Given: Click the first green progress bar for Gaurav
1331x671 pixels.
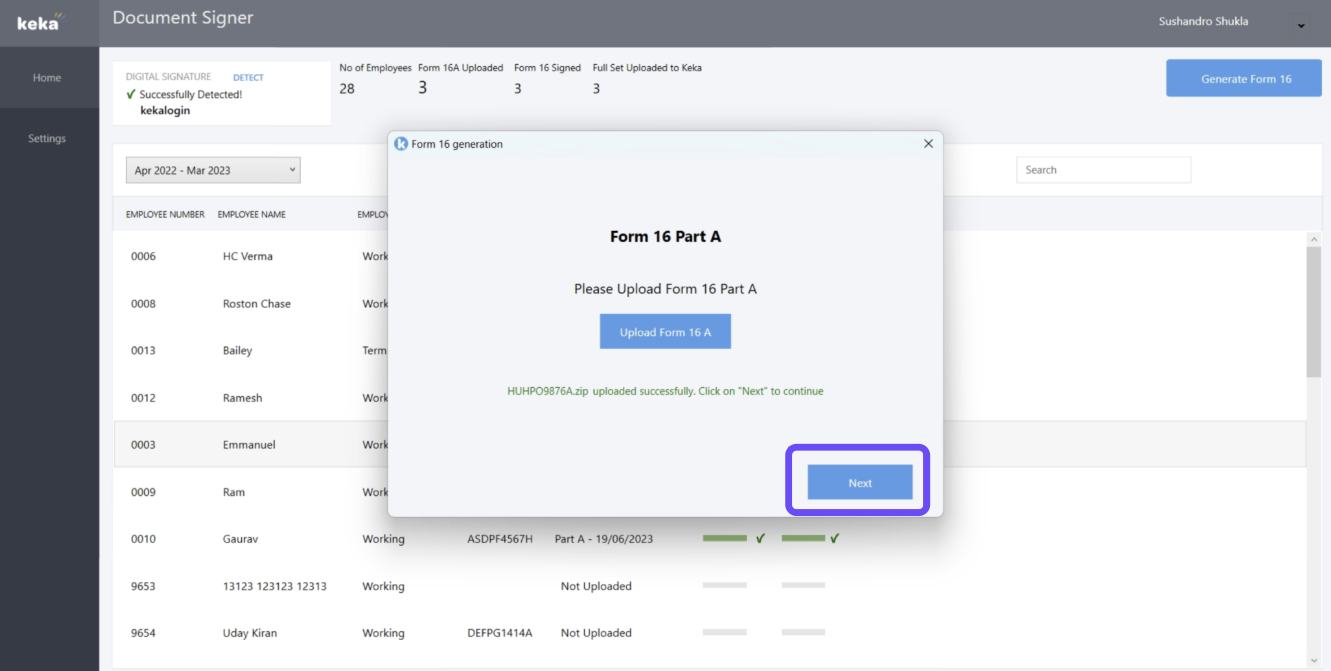Looking at the screenshot, I should click(725, 539).
